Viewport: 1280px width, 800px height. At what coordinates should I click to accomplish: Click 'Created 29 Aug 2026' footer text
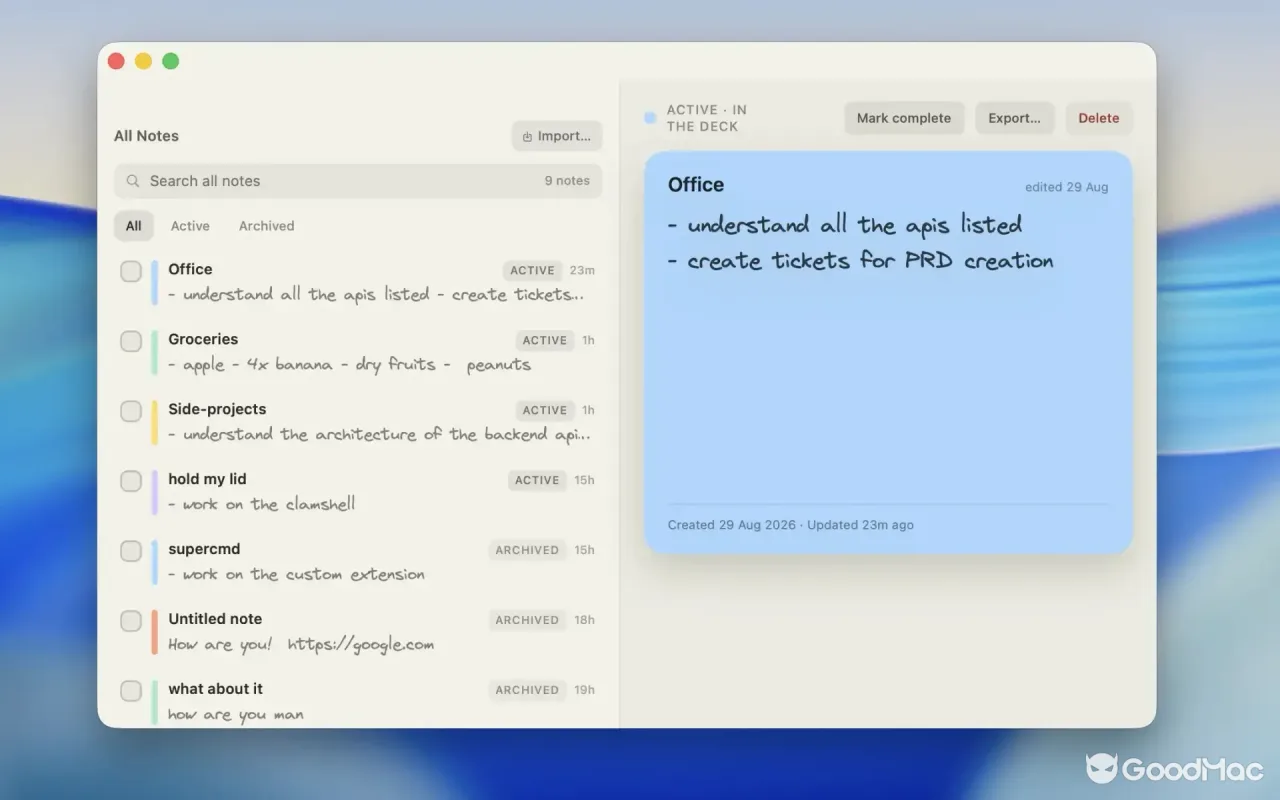pos(732,525)
